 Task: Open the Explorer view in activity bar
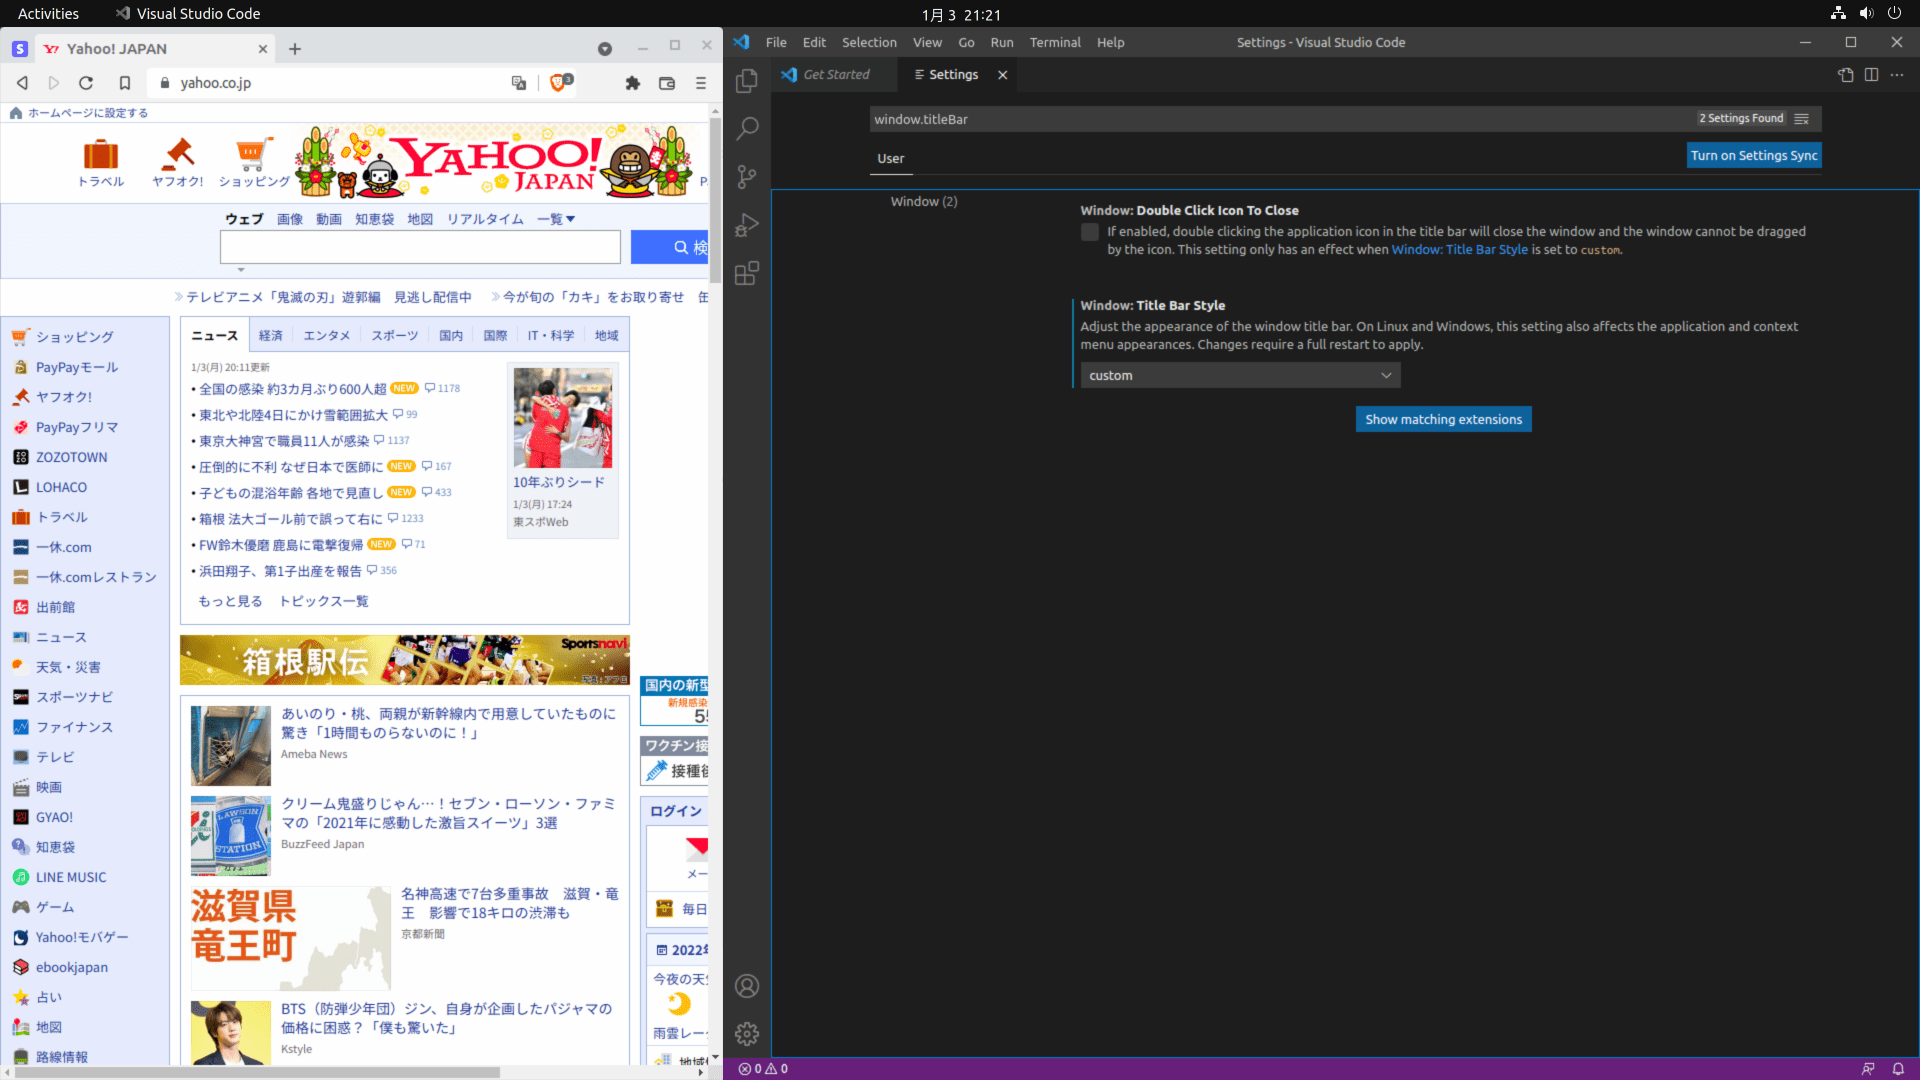746,81
